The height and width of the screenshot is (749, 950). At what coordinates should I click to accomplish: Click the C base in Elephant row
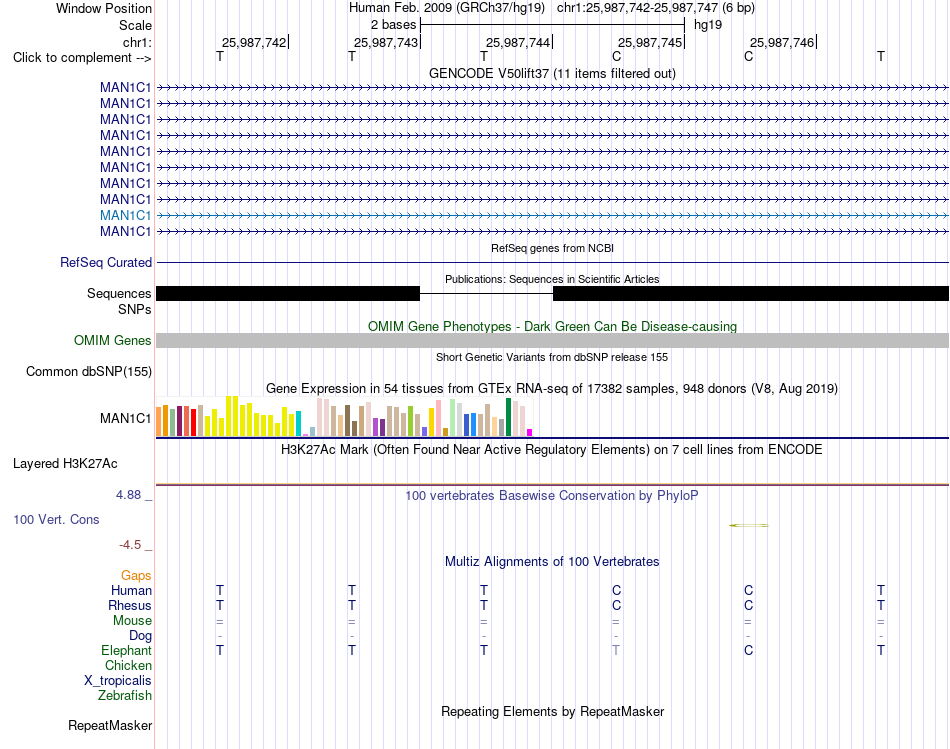pos(749,650)
